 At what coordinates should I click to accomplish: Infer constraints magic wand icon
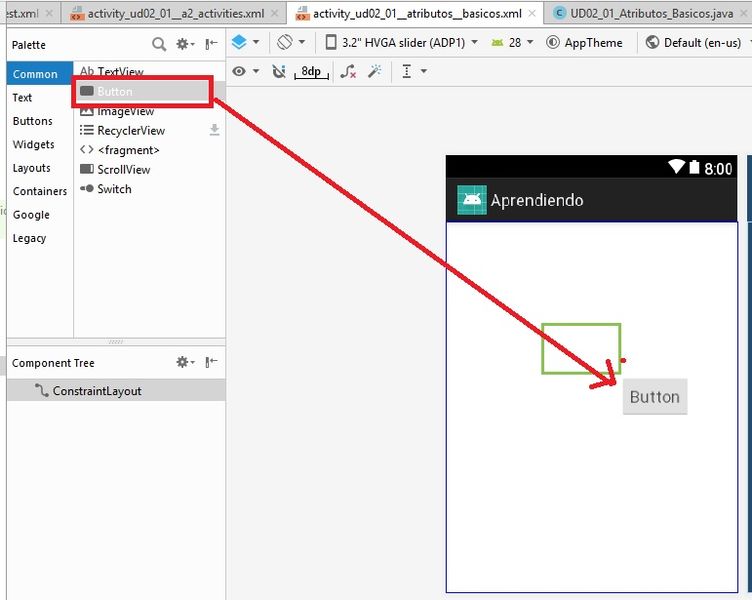click(374, 71)
